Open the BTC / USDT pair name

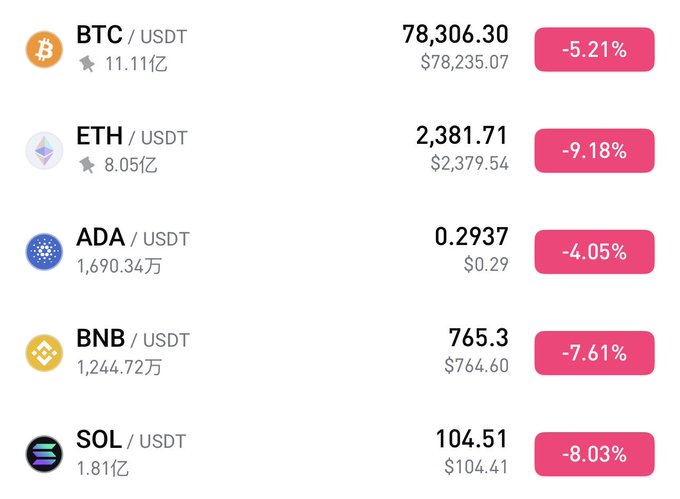[131, 36]
